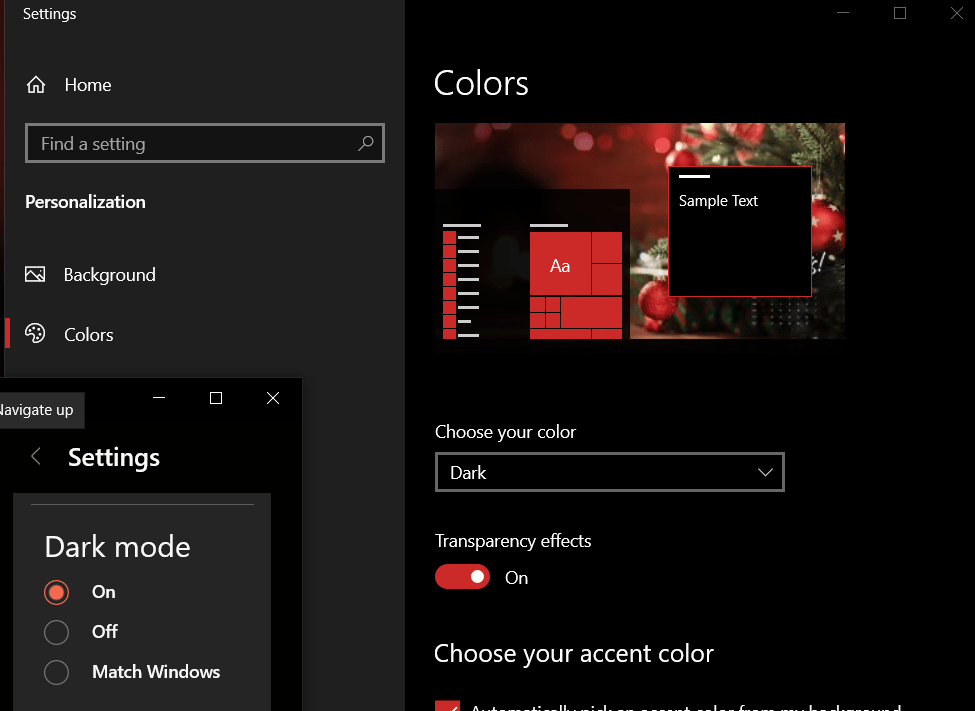This screenshot has width=975, height=711.
Task: Select the Background picture icon in sidebar
Action: [36, 274]
